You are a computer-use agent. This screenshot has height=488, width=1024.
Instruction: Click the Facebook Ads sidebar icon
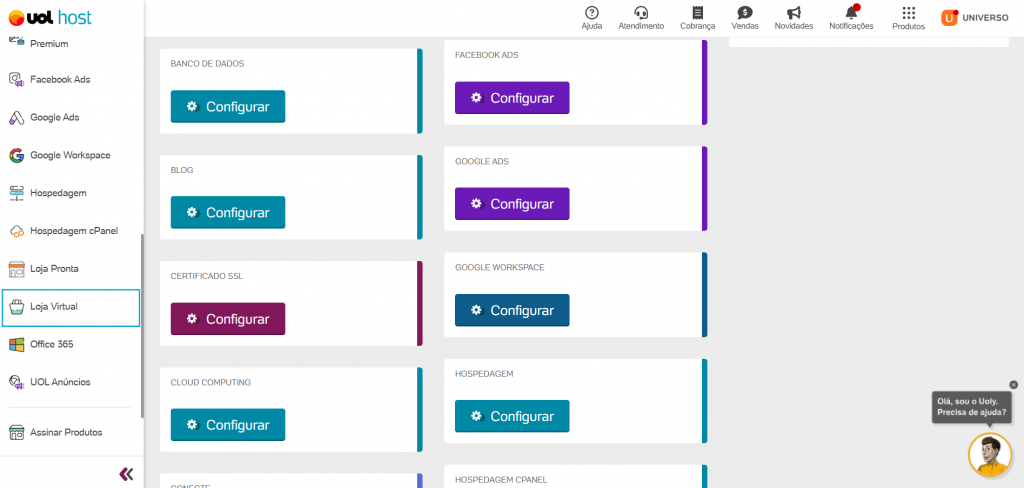click(x=16, y=80)
